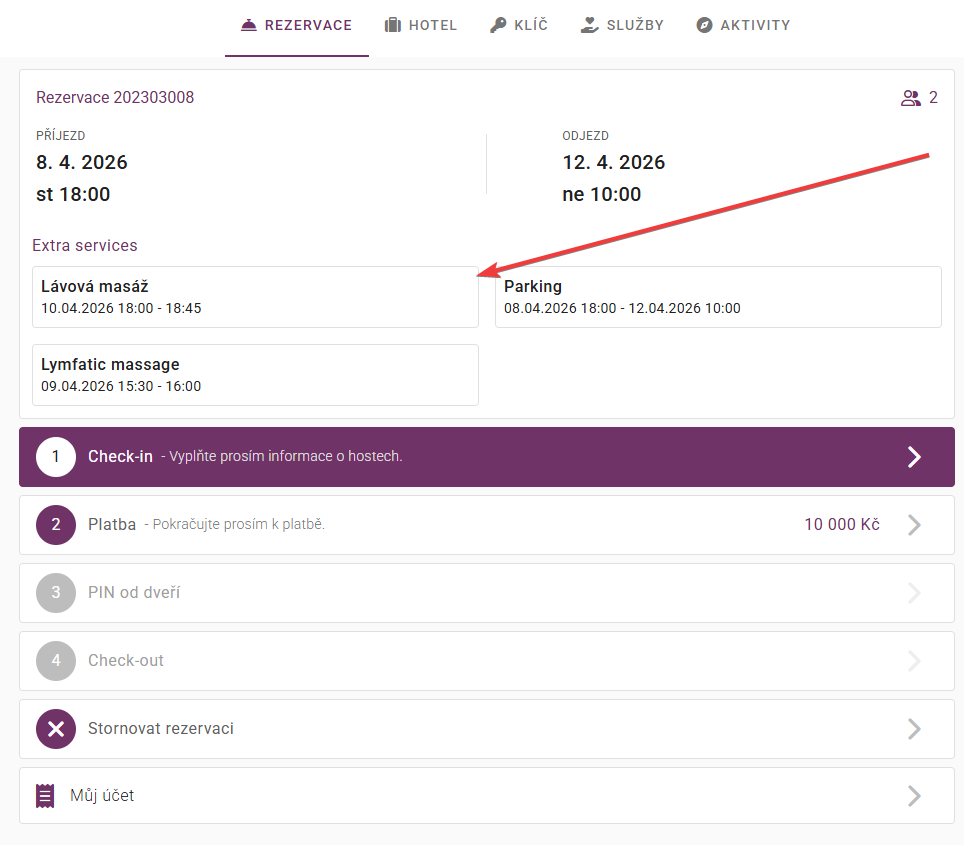Click the hand icon beside Služby
964x845 pixels.
coord(590,25)
